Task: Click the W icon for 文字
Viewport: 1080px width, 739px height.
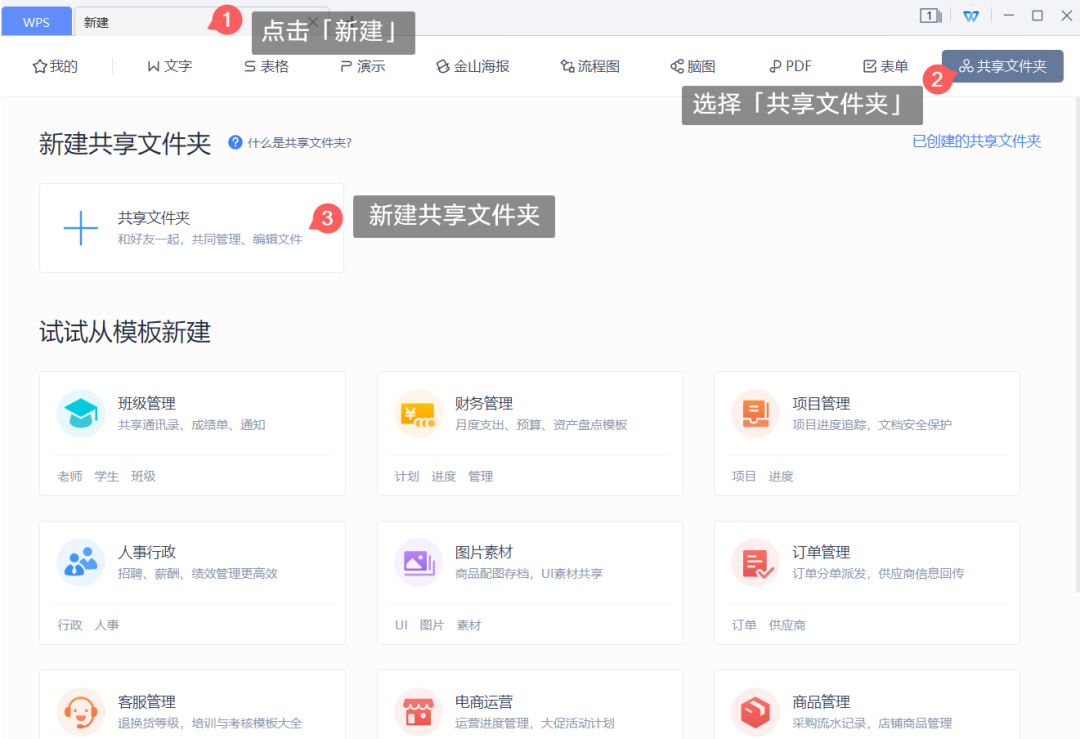Action: [154, 66]
